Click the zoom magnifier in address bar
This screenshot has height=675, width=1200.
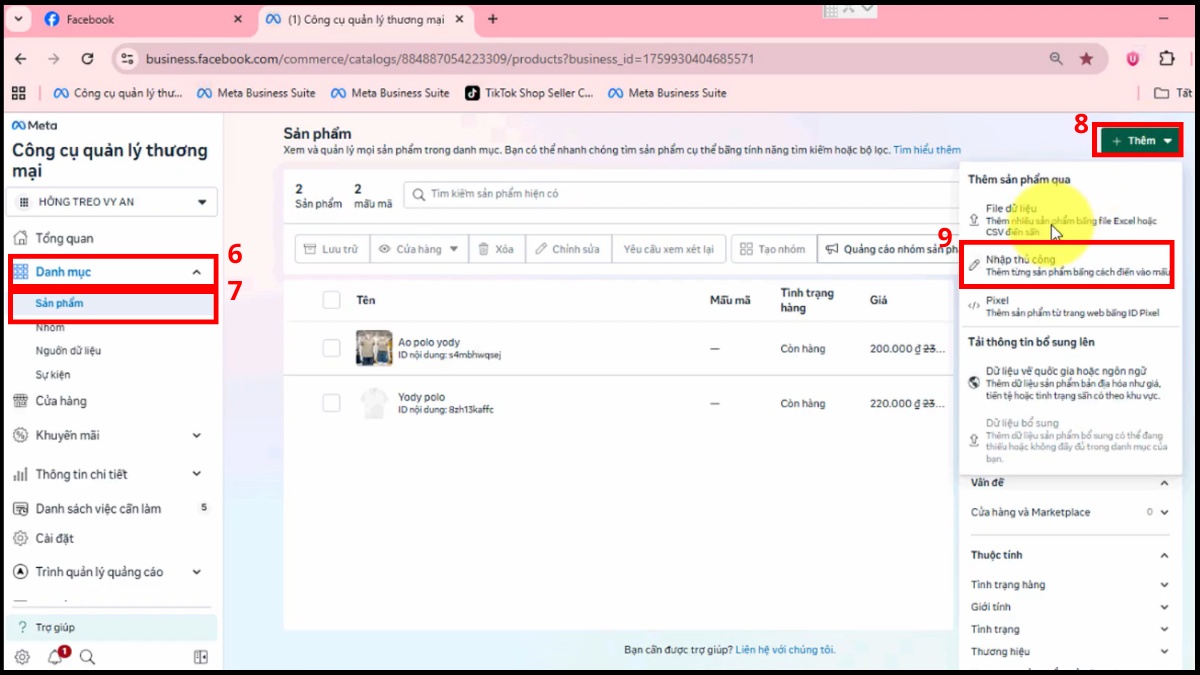pyautogui.click(x=1056, y=59)
